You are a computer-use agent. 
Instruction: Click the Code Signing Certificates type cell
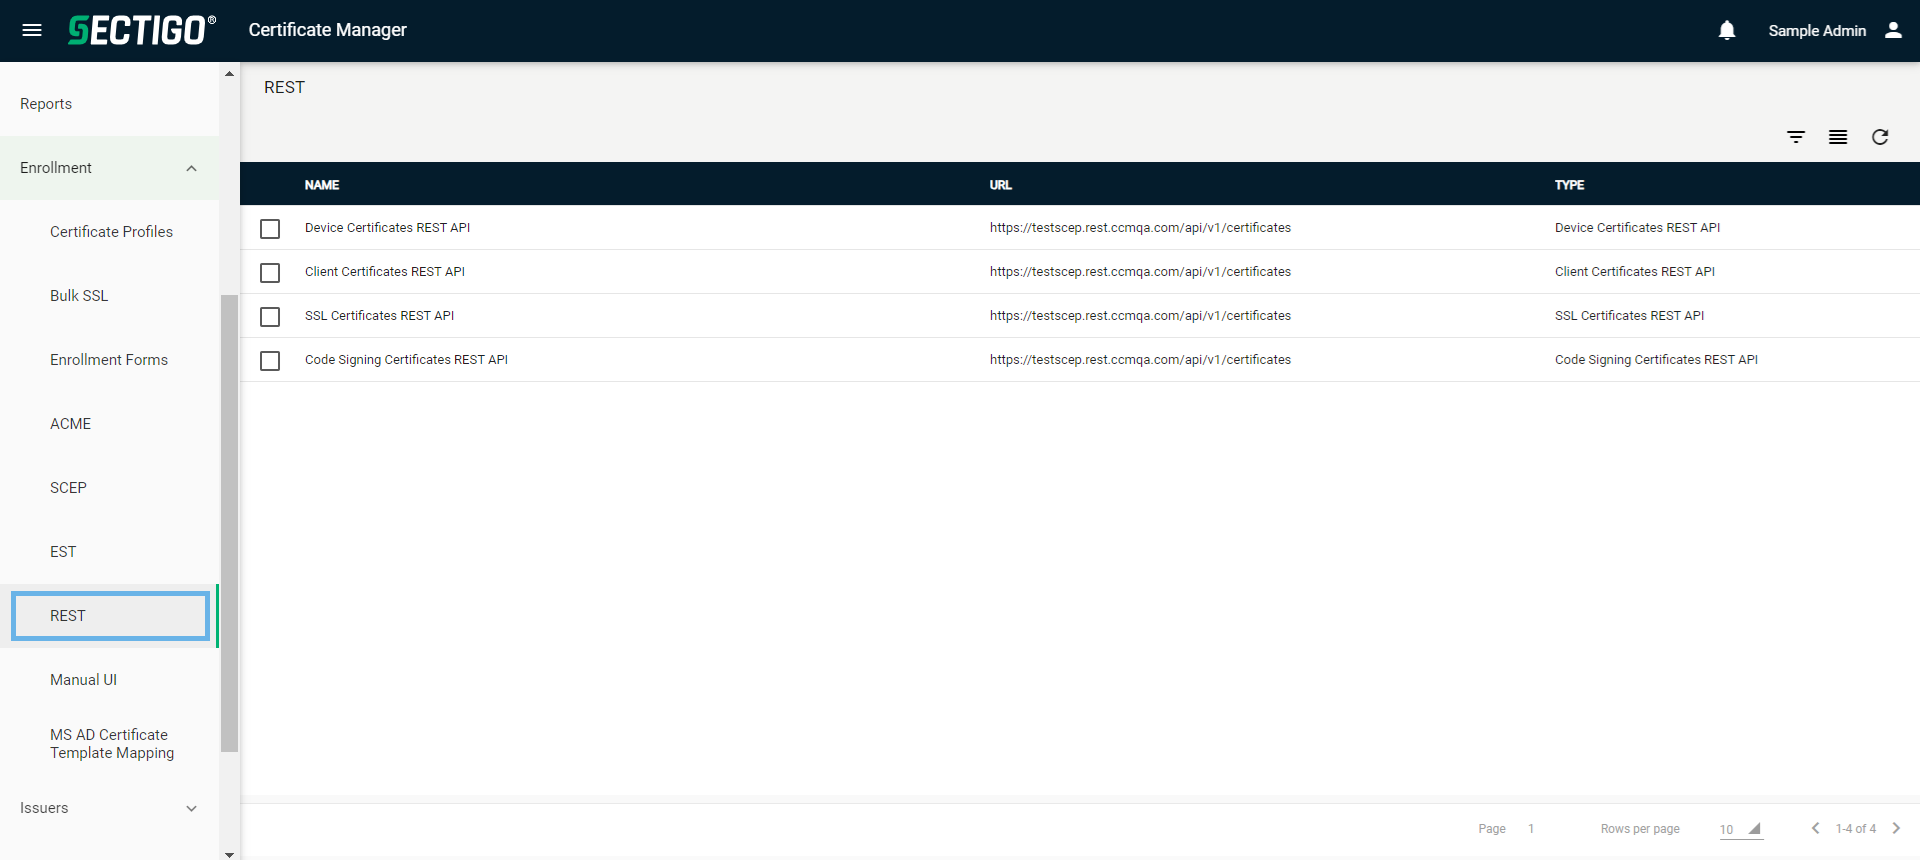[x=1656, y=360]
